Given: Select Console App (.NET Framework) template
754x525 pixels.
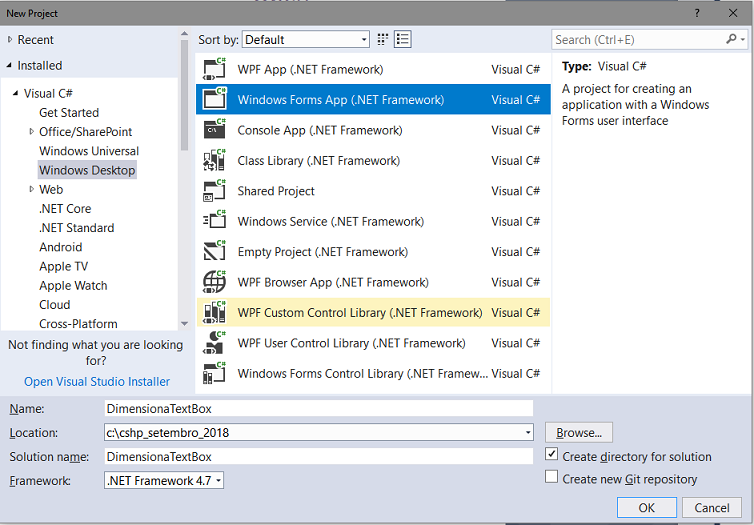Looking at the screenshot, I should [373, 130].
